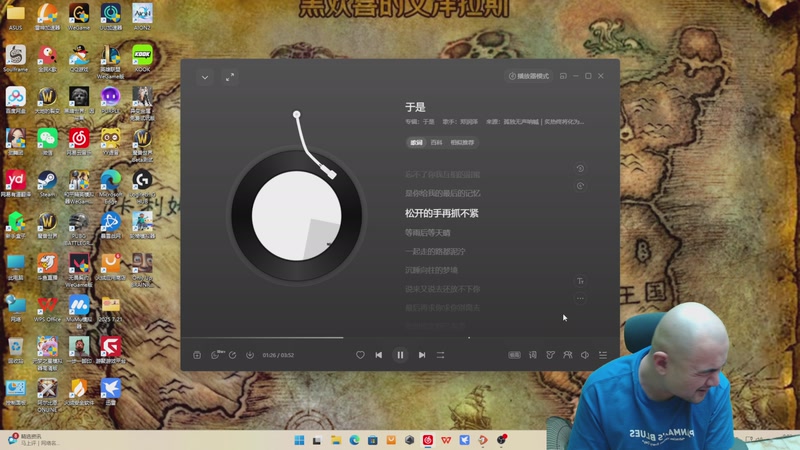Click the 火绒安全软件 desktop icon
Screen dimensions: 800x450
(79, 392)
